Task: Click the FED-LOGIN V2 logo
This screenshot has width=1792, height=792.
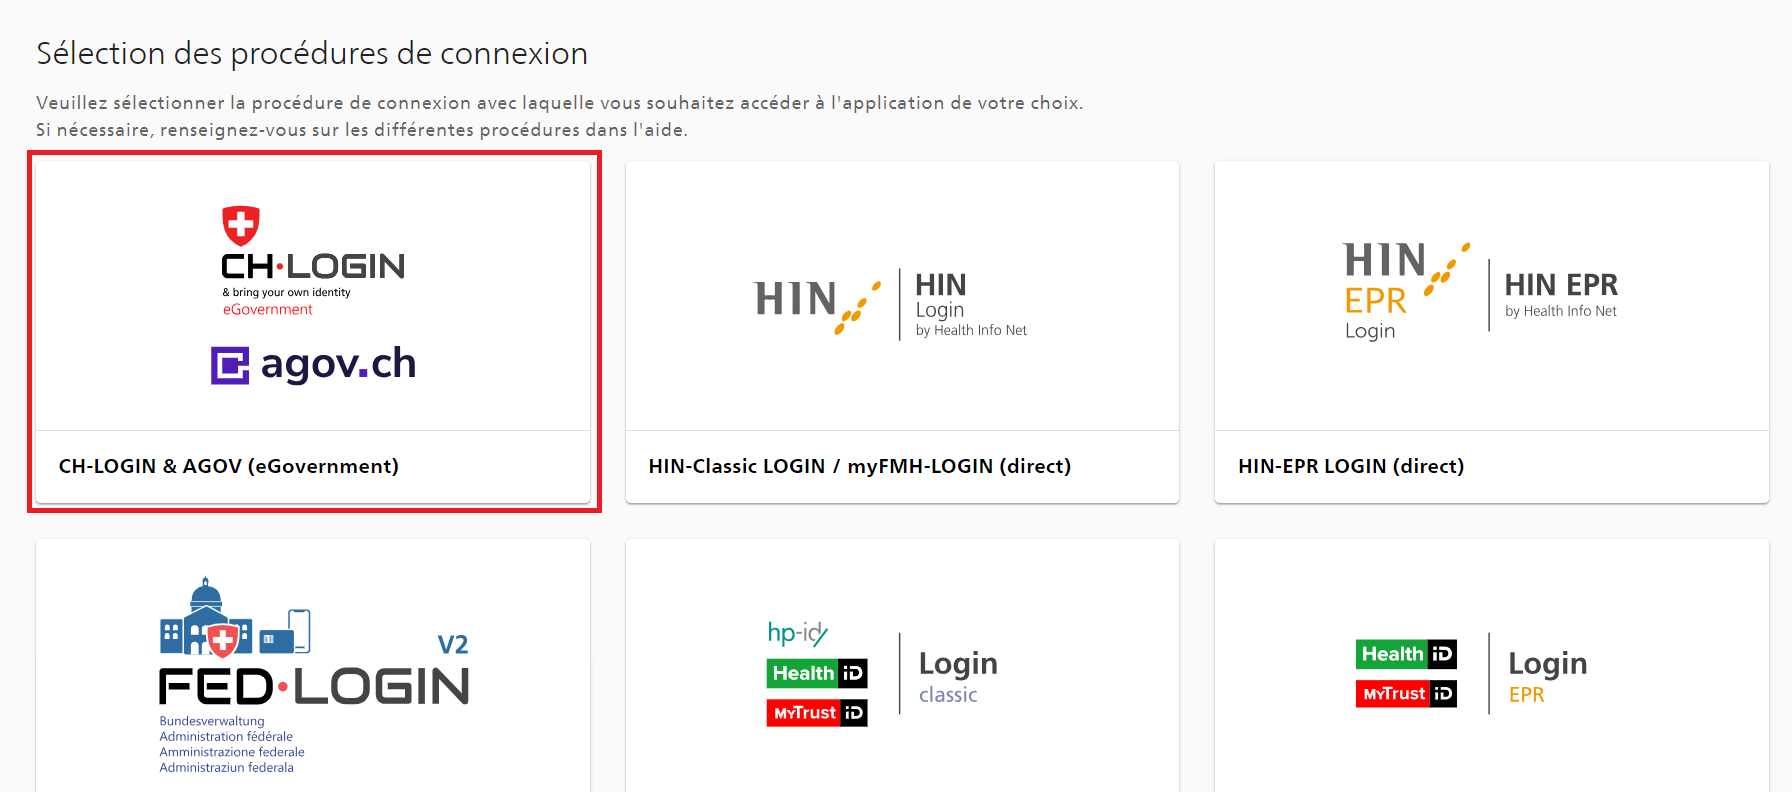Action: [x=314, y=675]
